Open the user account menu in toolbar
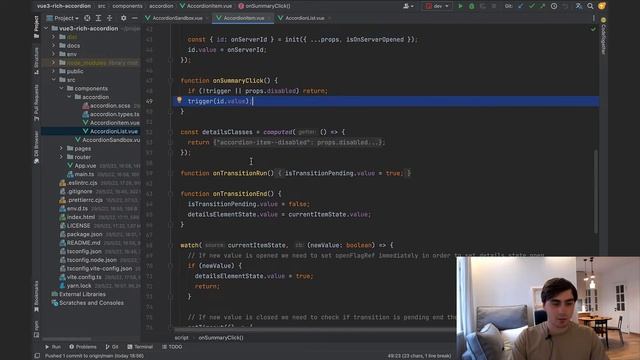 (408, 6)
